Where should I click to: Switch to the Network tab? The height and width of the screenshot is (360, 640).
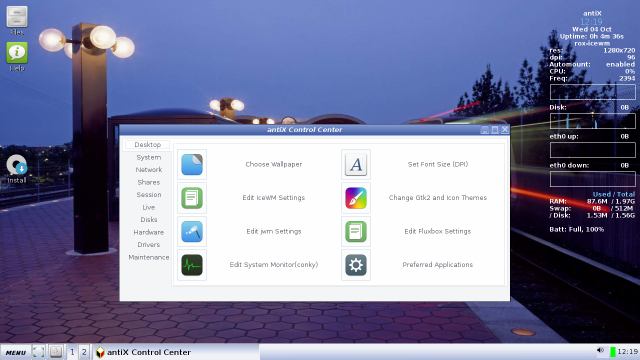point(149,169)
